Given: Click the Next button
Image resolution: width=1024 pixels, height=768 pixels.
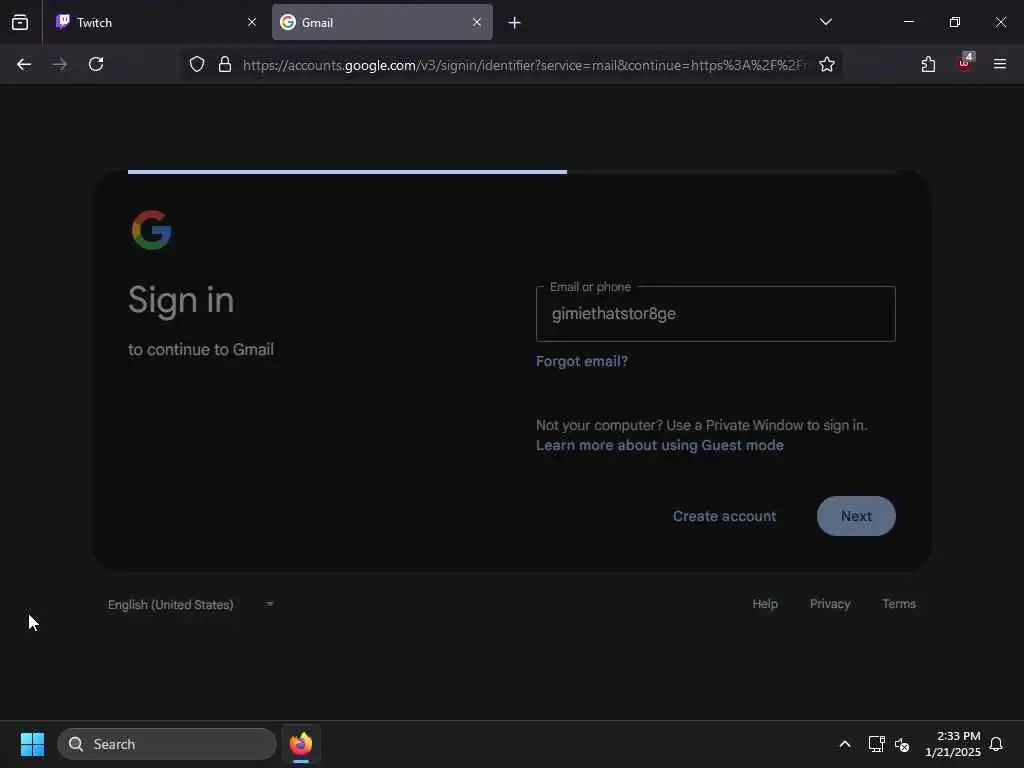Looking at the screenshot, I should pyautogui.click(x=856, y=516).
